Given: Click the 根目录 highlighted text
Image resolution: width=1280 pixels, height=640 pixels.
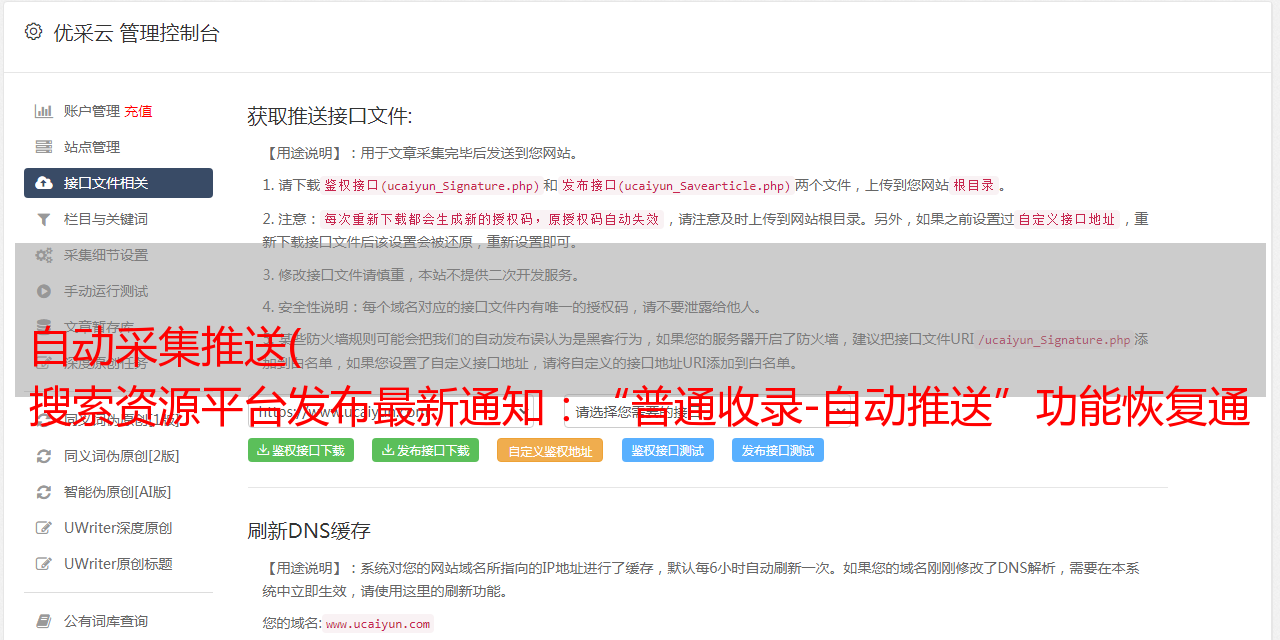Looking at the screenshot, I should point(975,186).
